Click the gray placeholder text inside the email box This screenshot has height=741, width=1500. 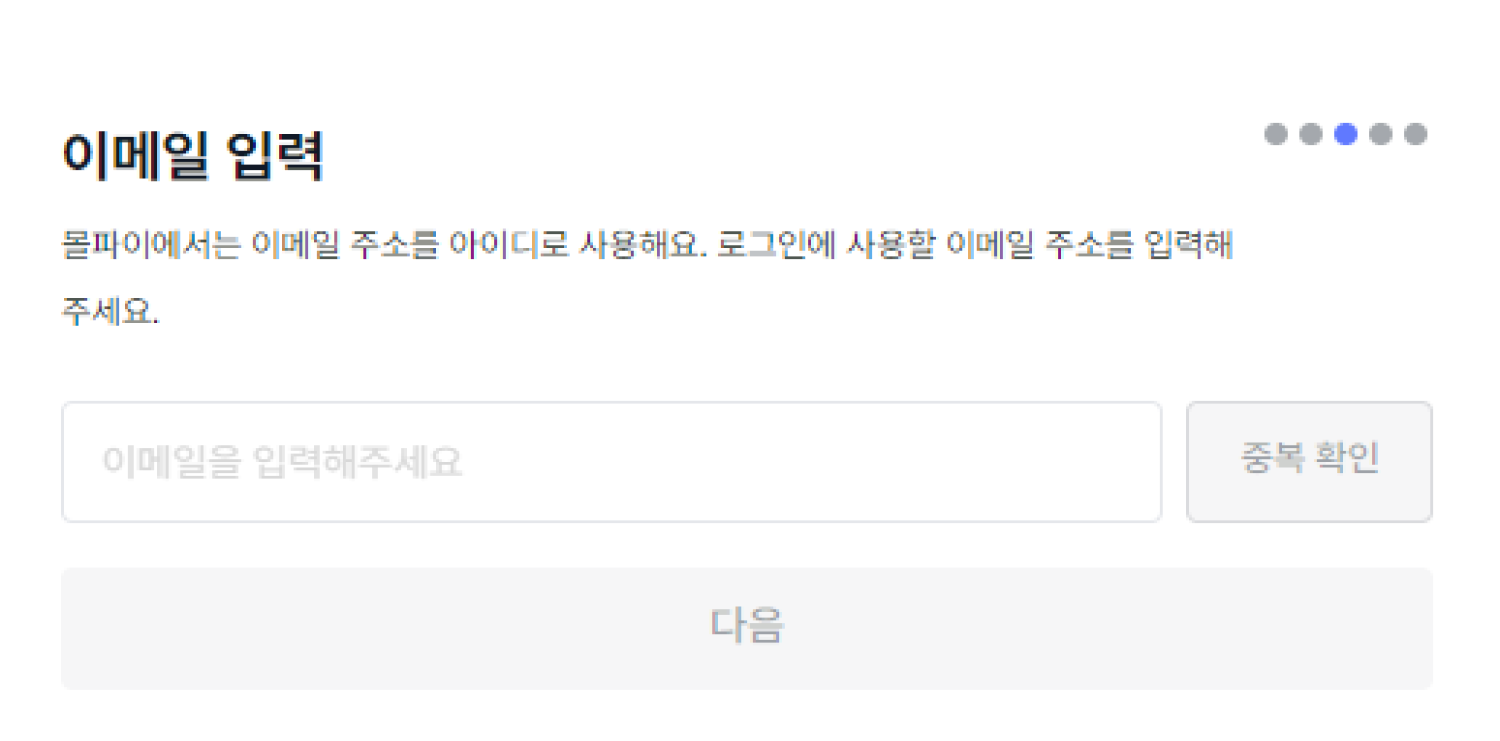pyautogui.click(x=282, y=462)
